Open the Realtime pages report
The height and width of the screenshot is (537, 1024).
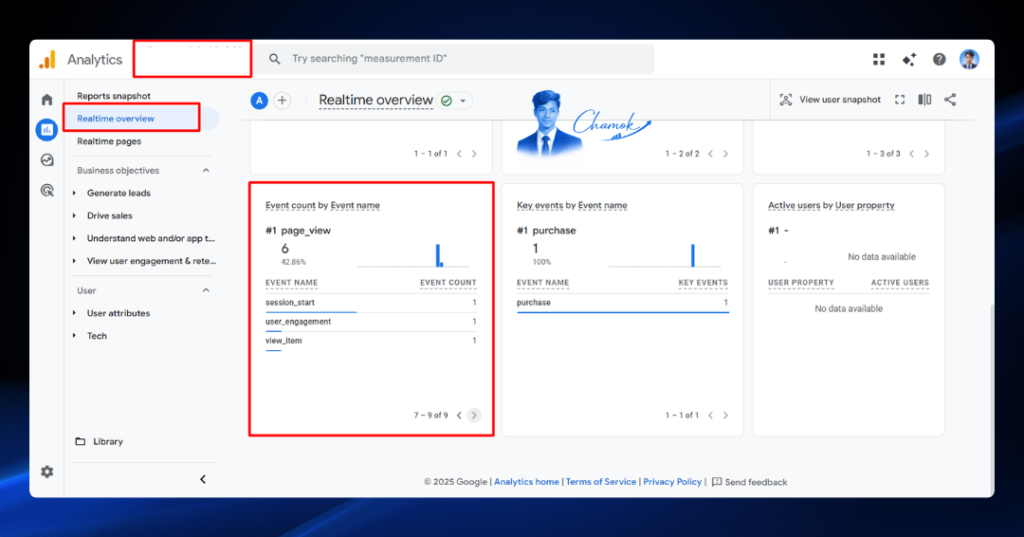pyautogui.click(x=109, y=141)
